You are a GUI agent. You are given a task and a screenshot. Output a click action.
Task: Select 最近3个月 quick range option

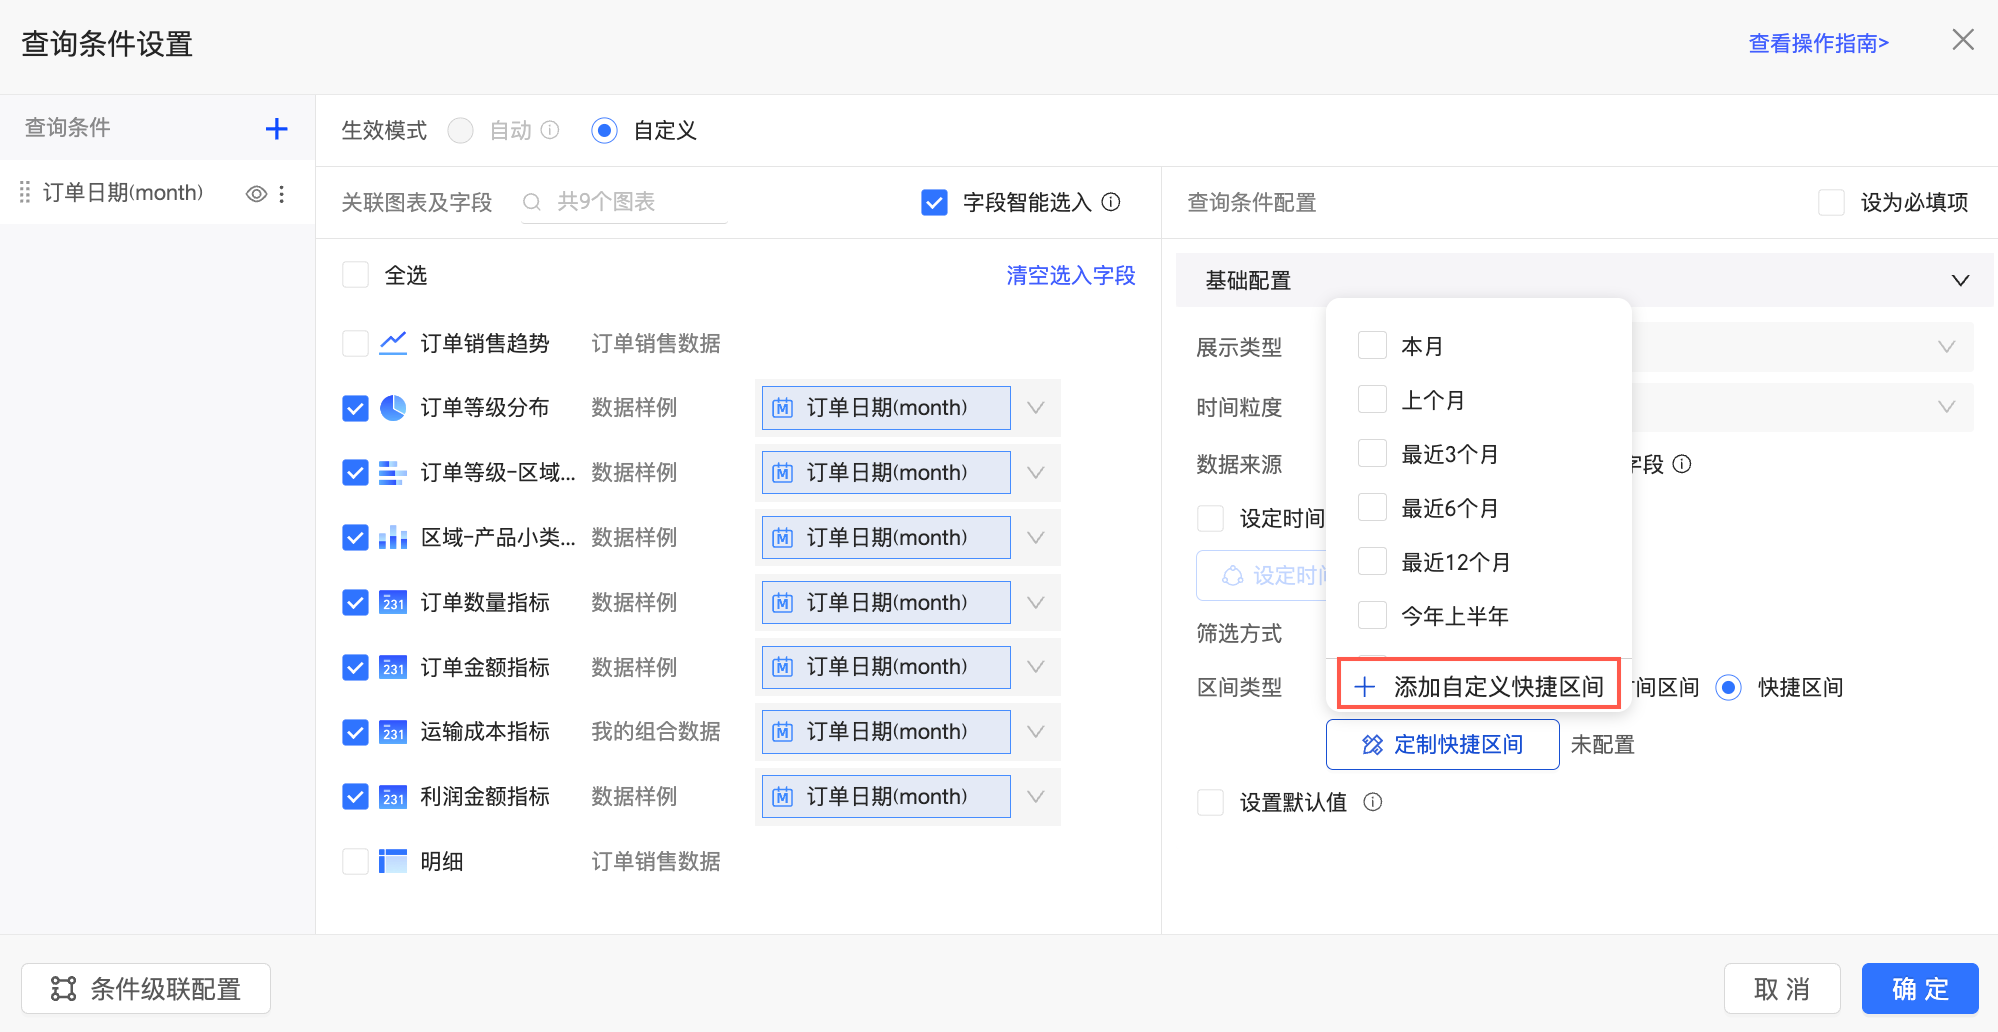click(x=1372, y=454)
